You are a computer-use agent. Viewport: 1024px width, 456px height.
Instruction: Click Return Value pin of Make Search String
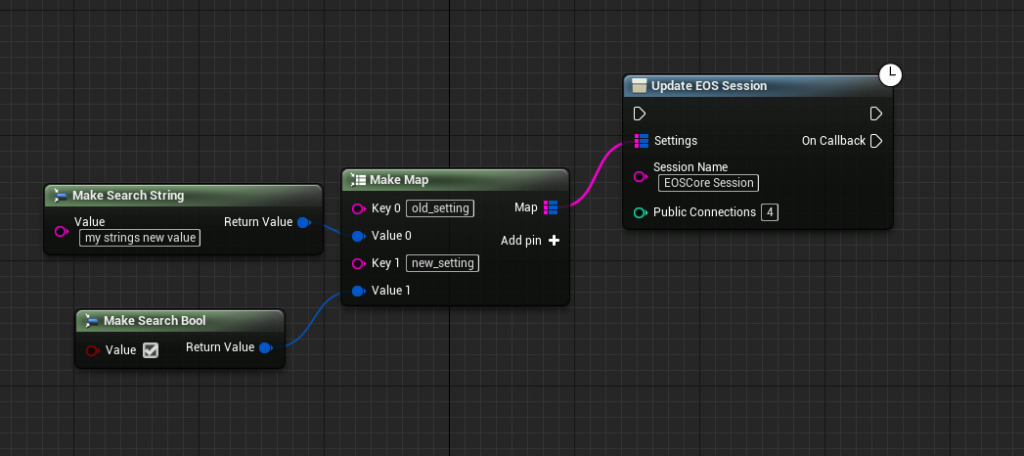click(304, 222)
